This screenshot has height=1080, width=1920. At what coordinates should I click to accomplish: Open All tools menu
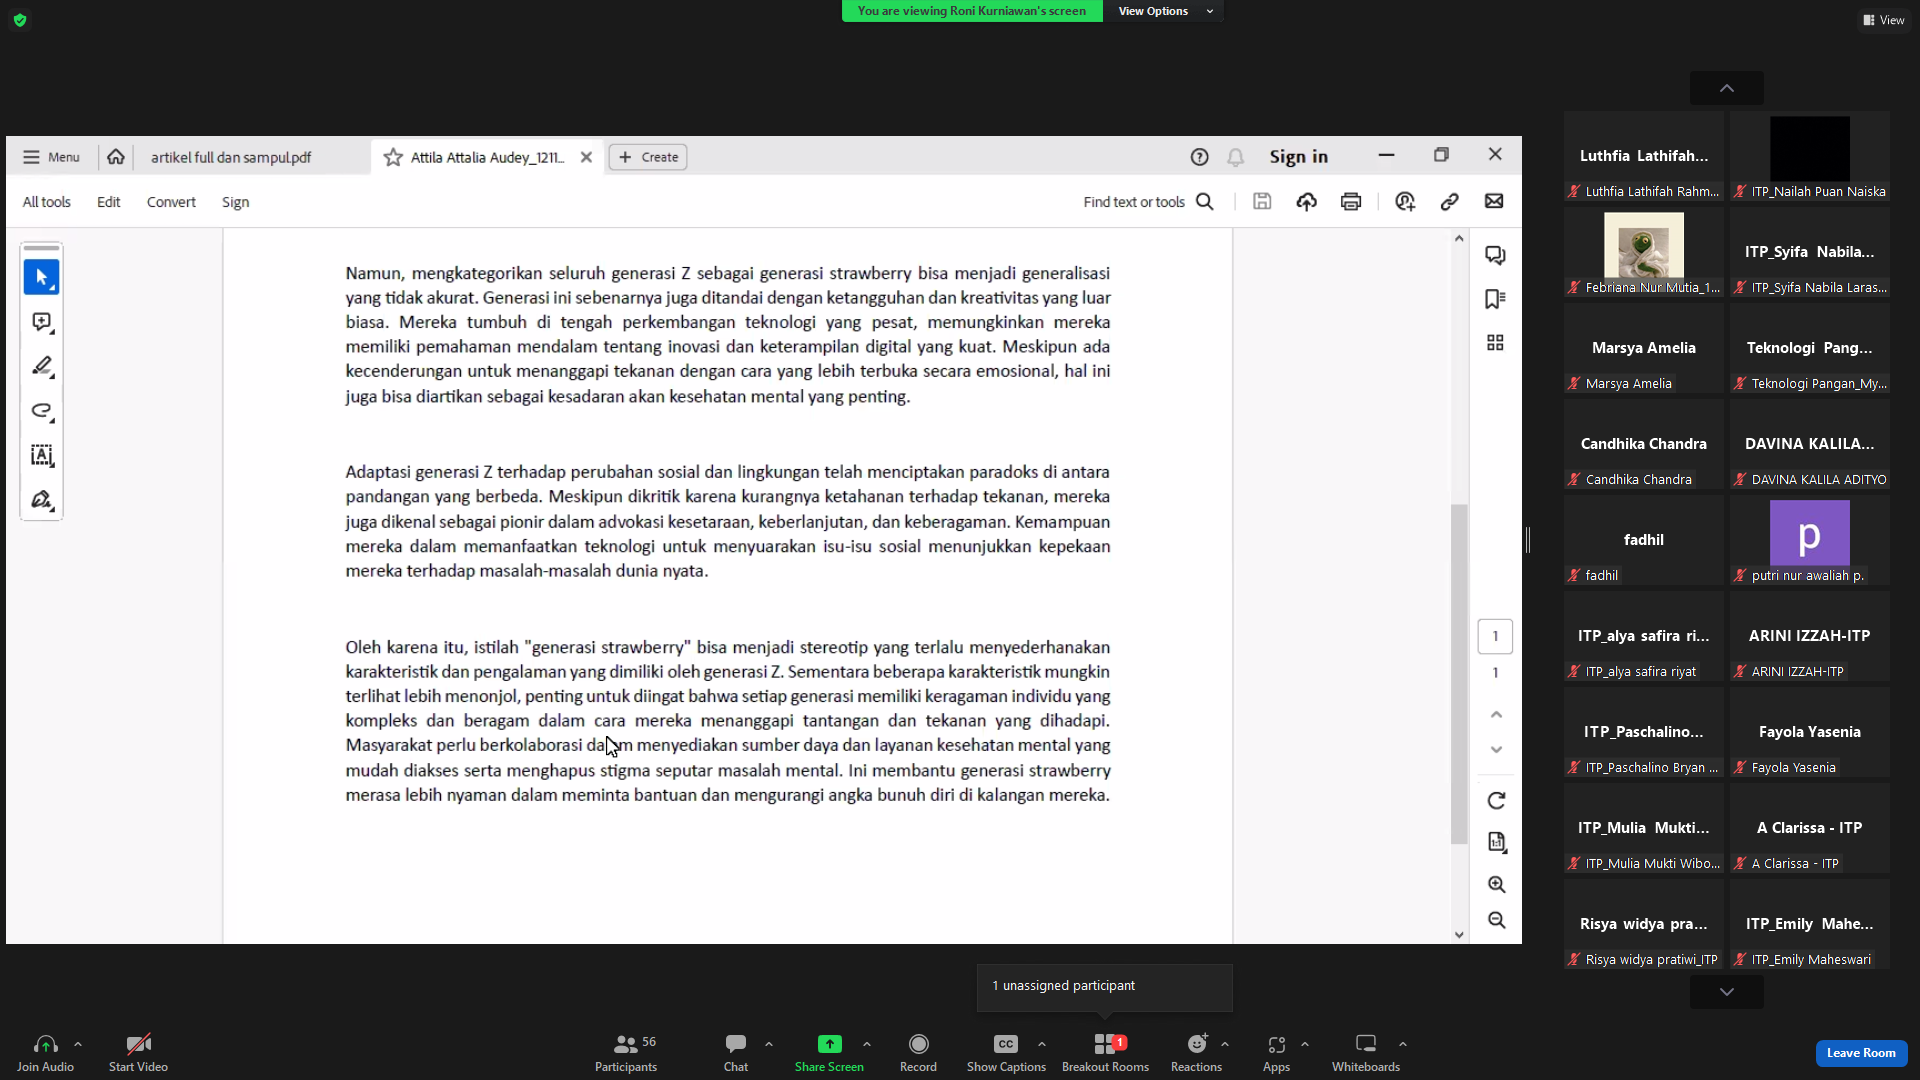pyautogui.click(x=47, y=202)
